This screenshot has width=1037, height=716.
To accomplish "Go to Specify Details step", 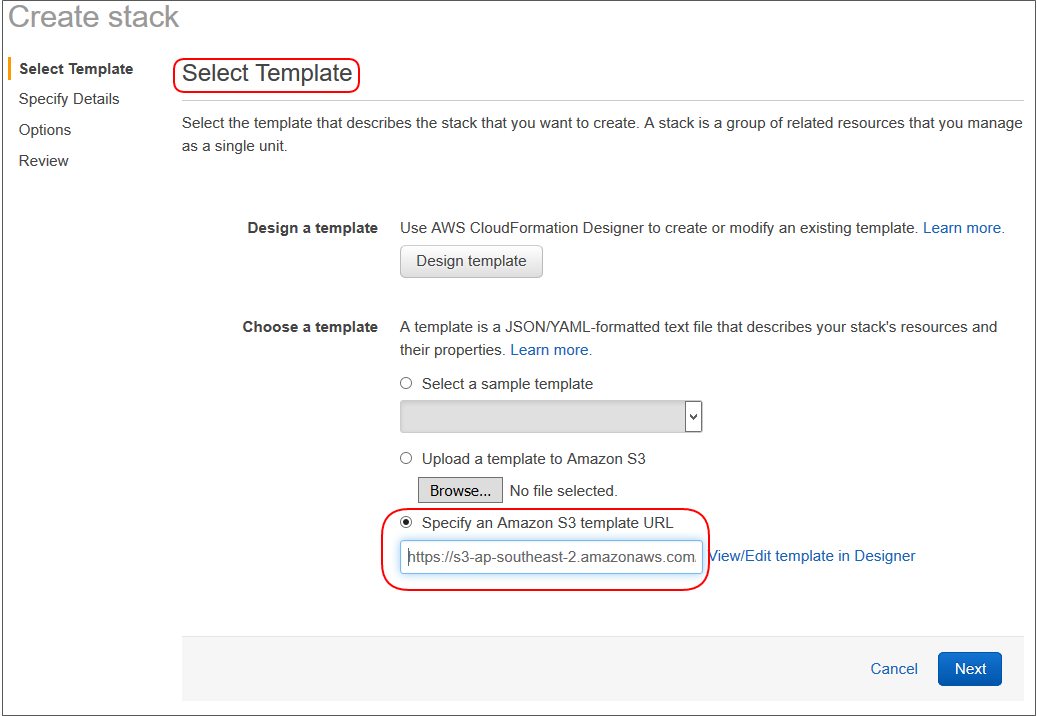I will click(x=69, y=99).
